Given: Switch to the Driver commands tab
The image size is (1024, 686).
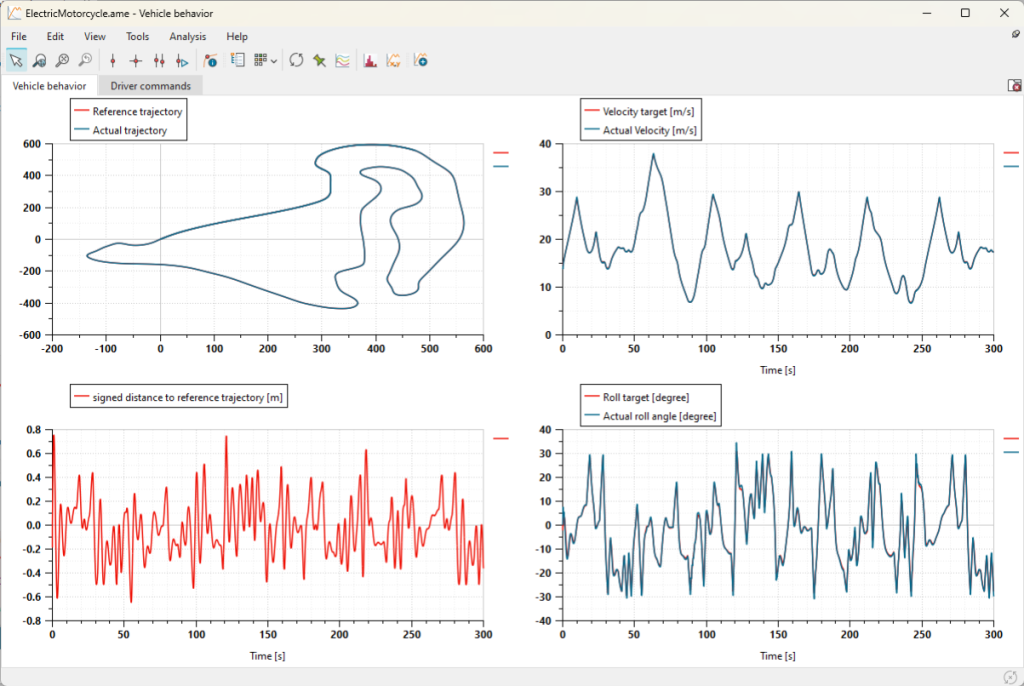Looking at the screenshot, I should (x=150, y=86).
